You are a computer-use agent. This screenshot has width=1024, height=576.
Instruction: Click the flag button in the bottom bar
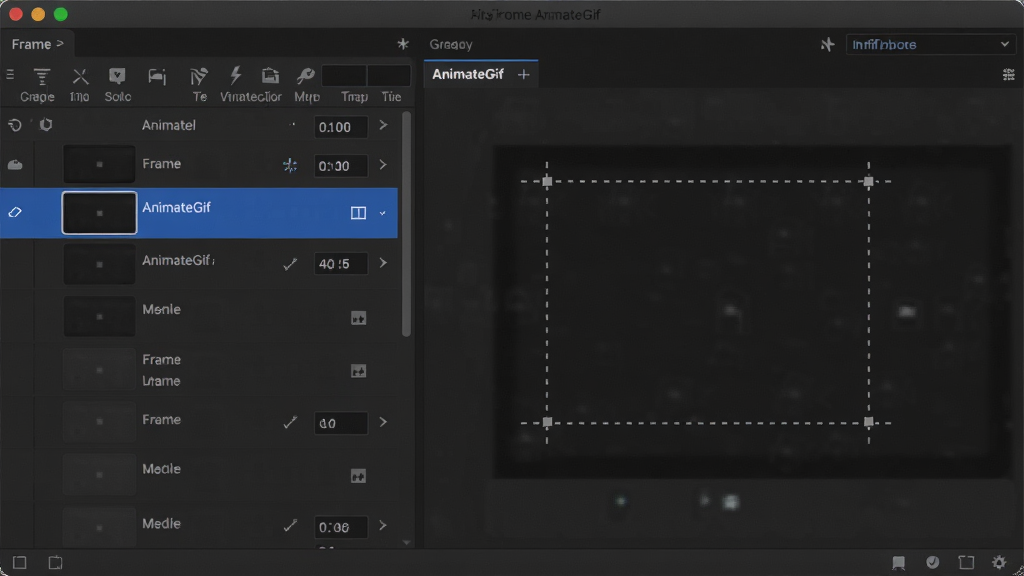[x=899, y=562]
